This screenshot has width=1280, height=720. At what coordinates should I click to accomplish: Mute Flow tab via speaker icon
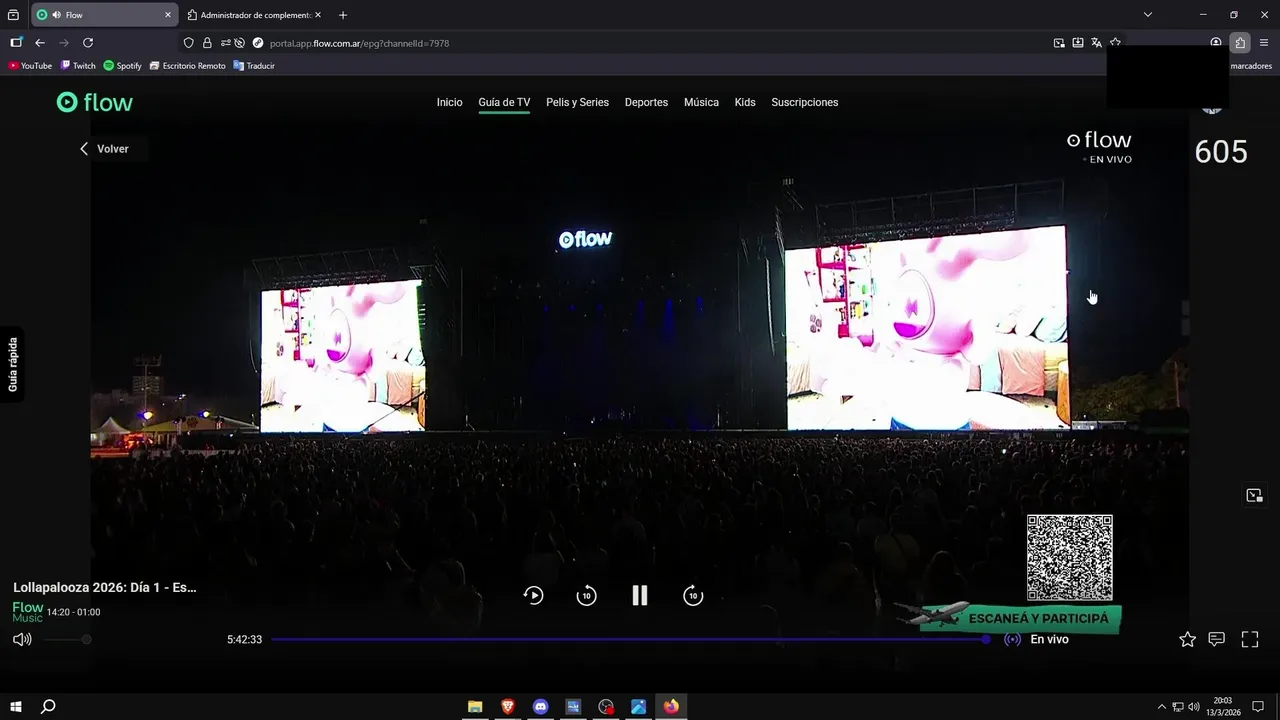(x=55, y=15)
